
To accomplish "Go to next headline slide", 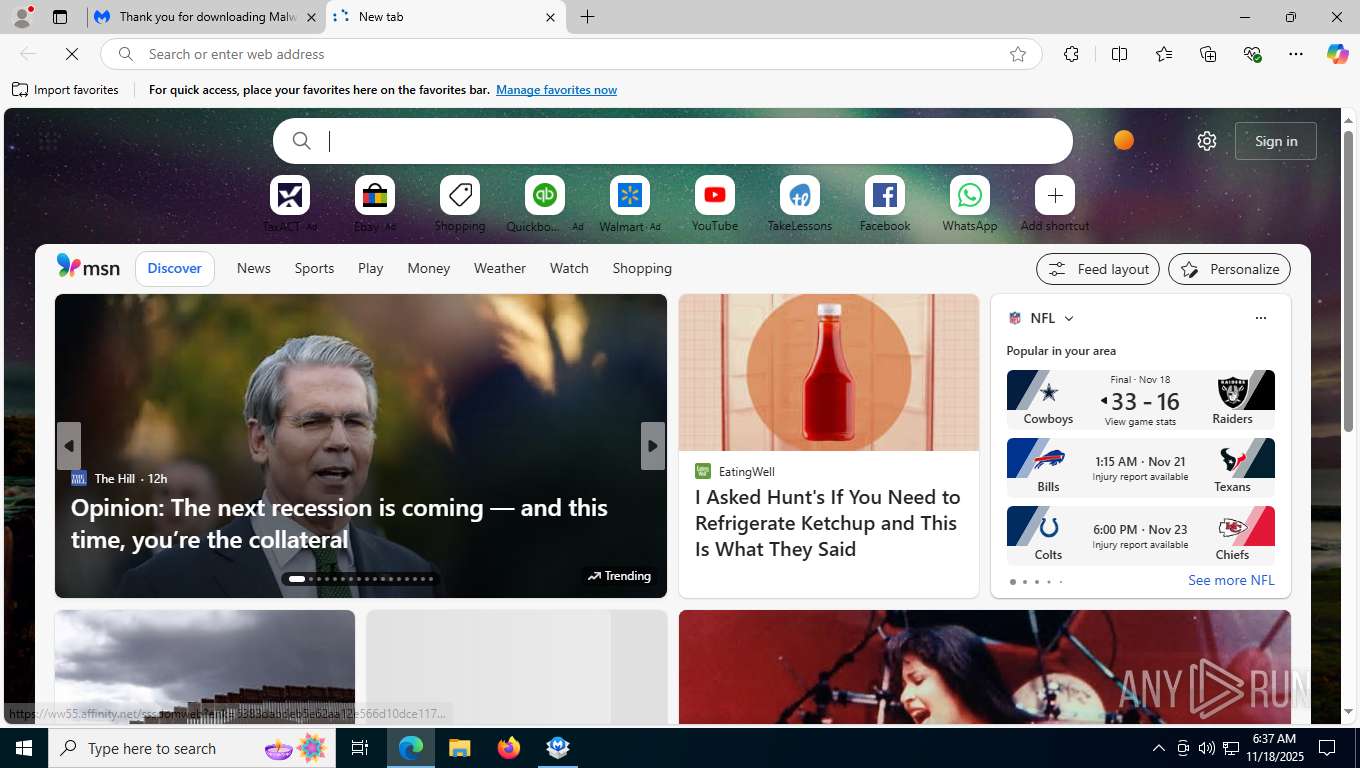I will point(652,446).
